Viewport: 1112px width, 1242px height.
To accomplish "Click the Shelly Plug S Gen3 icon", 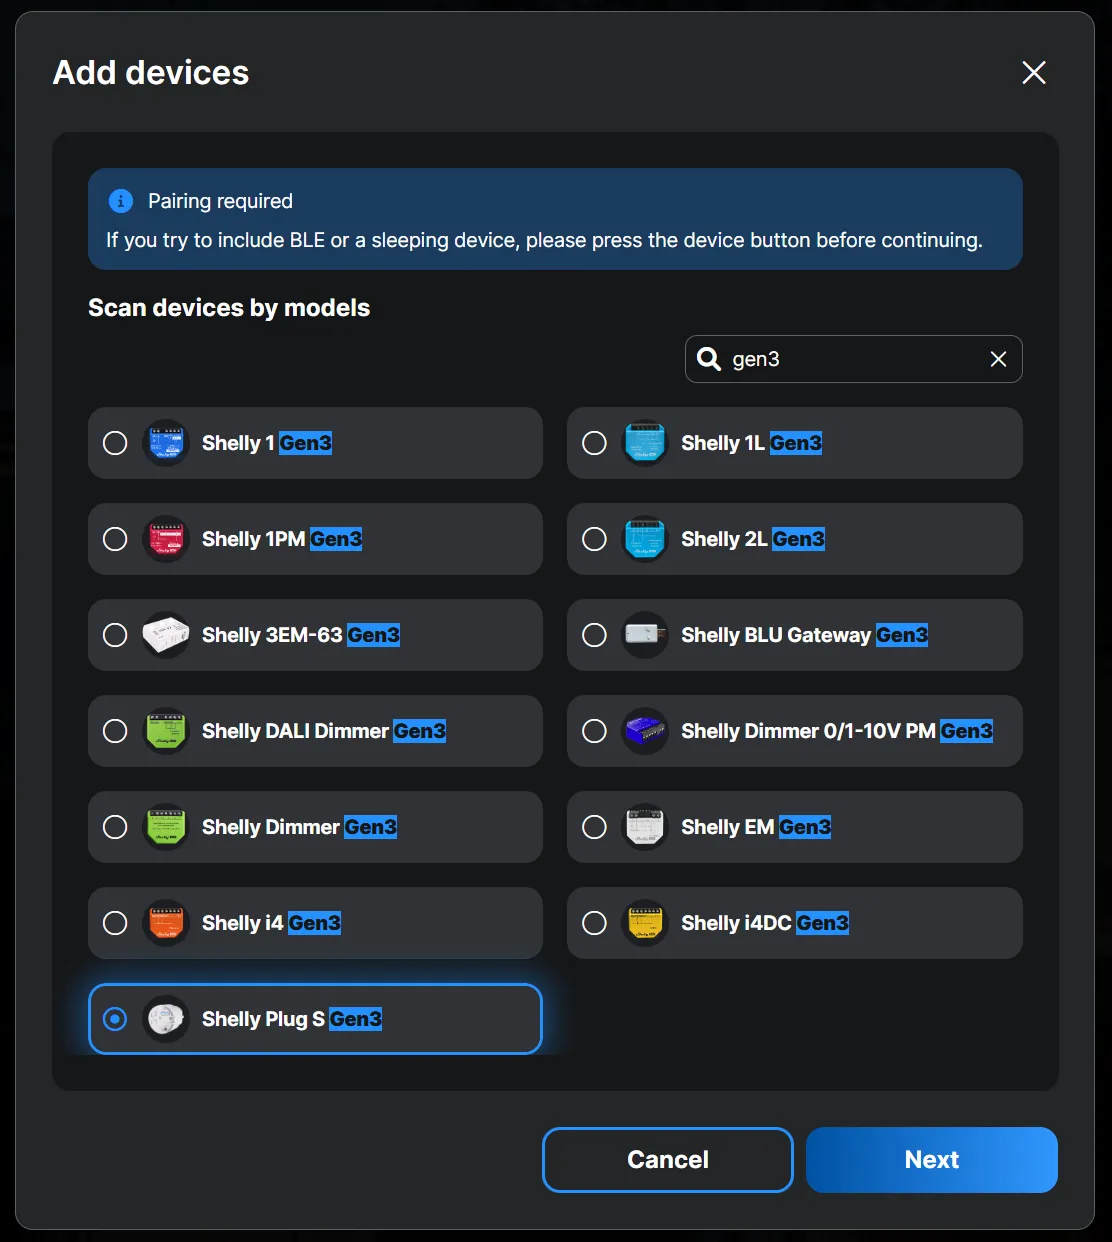I will click(165, 1019).
